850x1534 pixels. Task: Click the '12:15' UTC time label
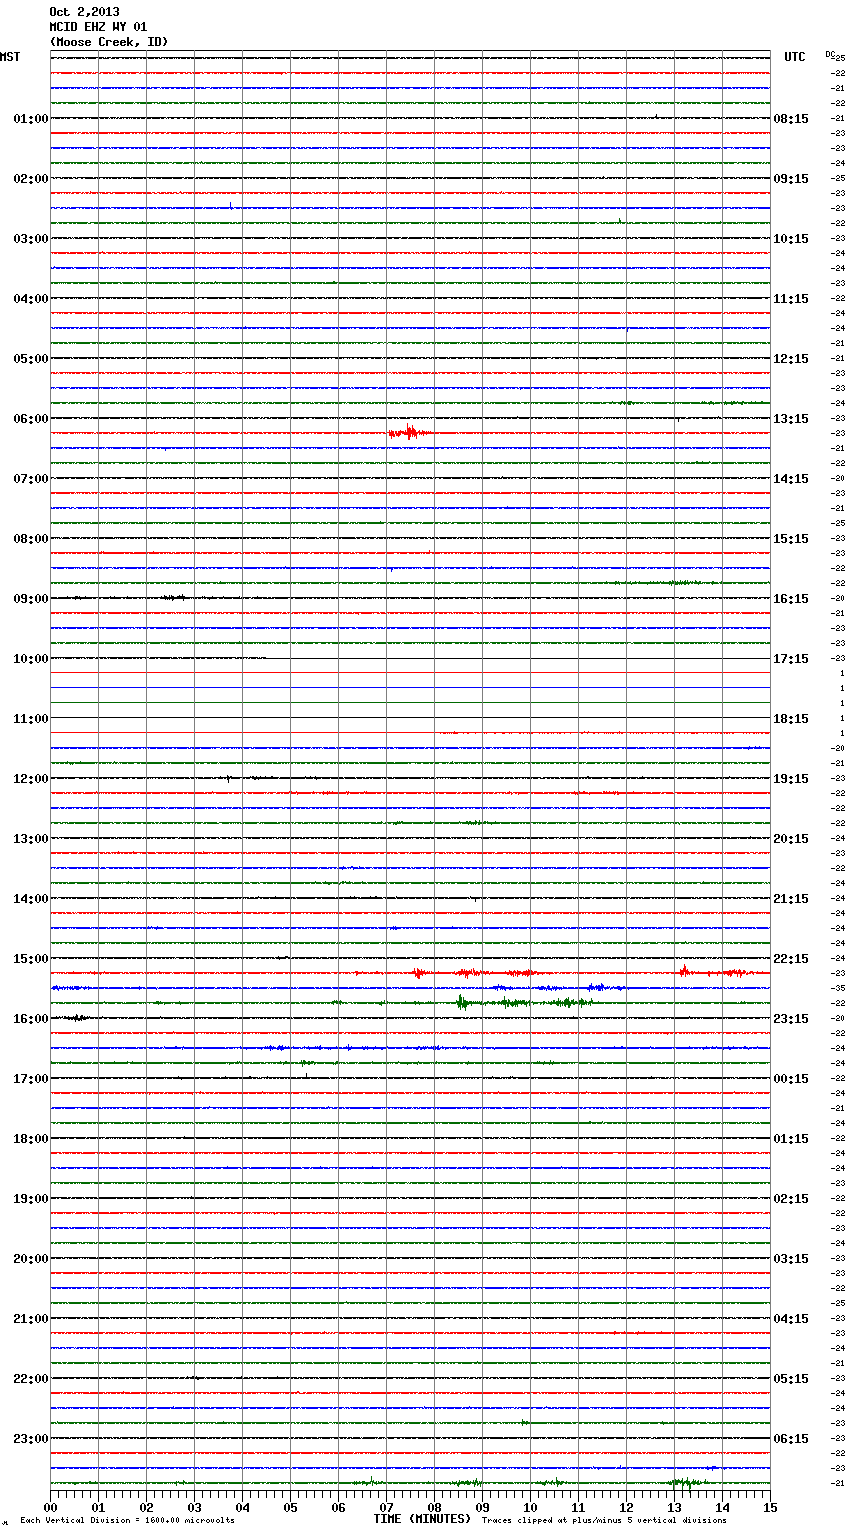(791, 359)
